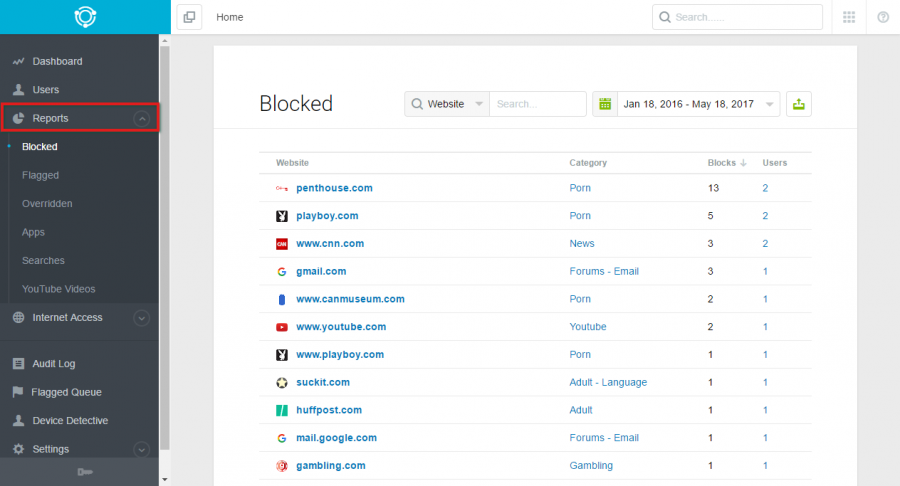The image size is (900, 486).
Task: Click the Youtube category link
Action: click(x=588, y=327)
